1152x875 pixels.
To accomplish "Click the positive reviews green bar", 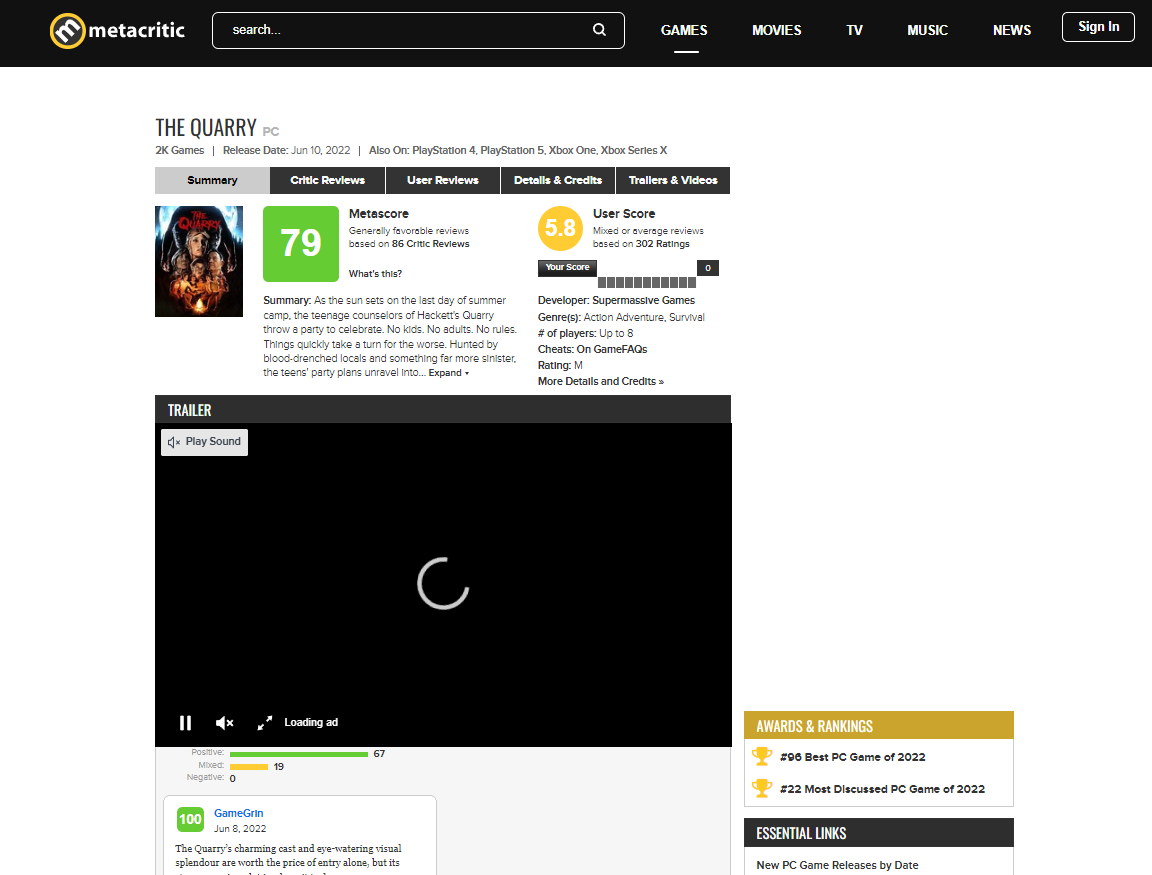I will [x=299, y=755].
